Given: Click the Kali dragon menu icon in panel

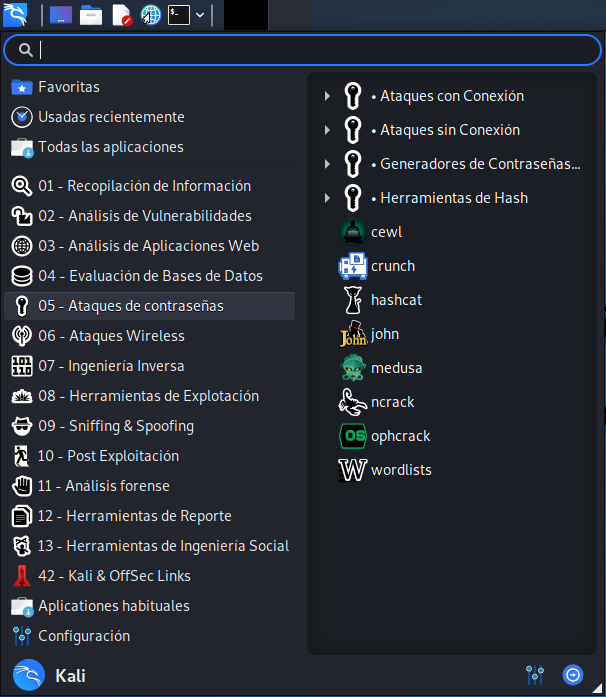Looking at the screenshot, I should point(15,15).
